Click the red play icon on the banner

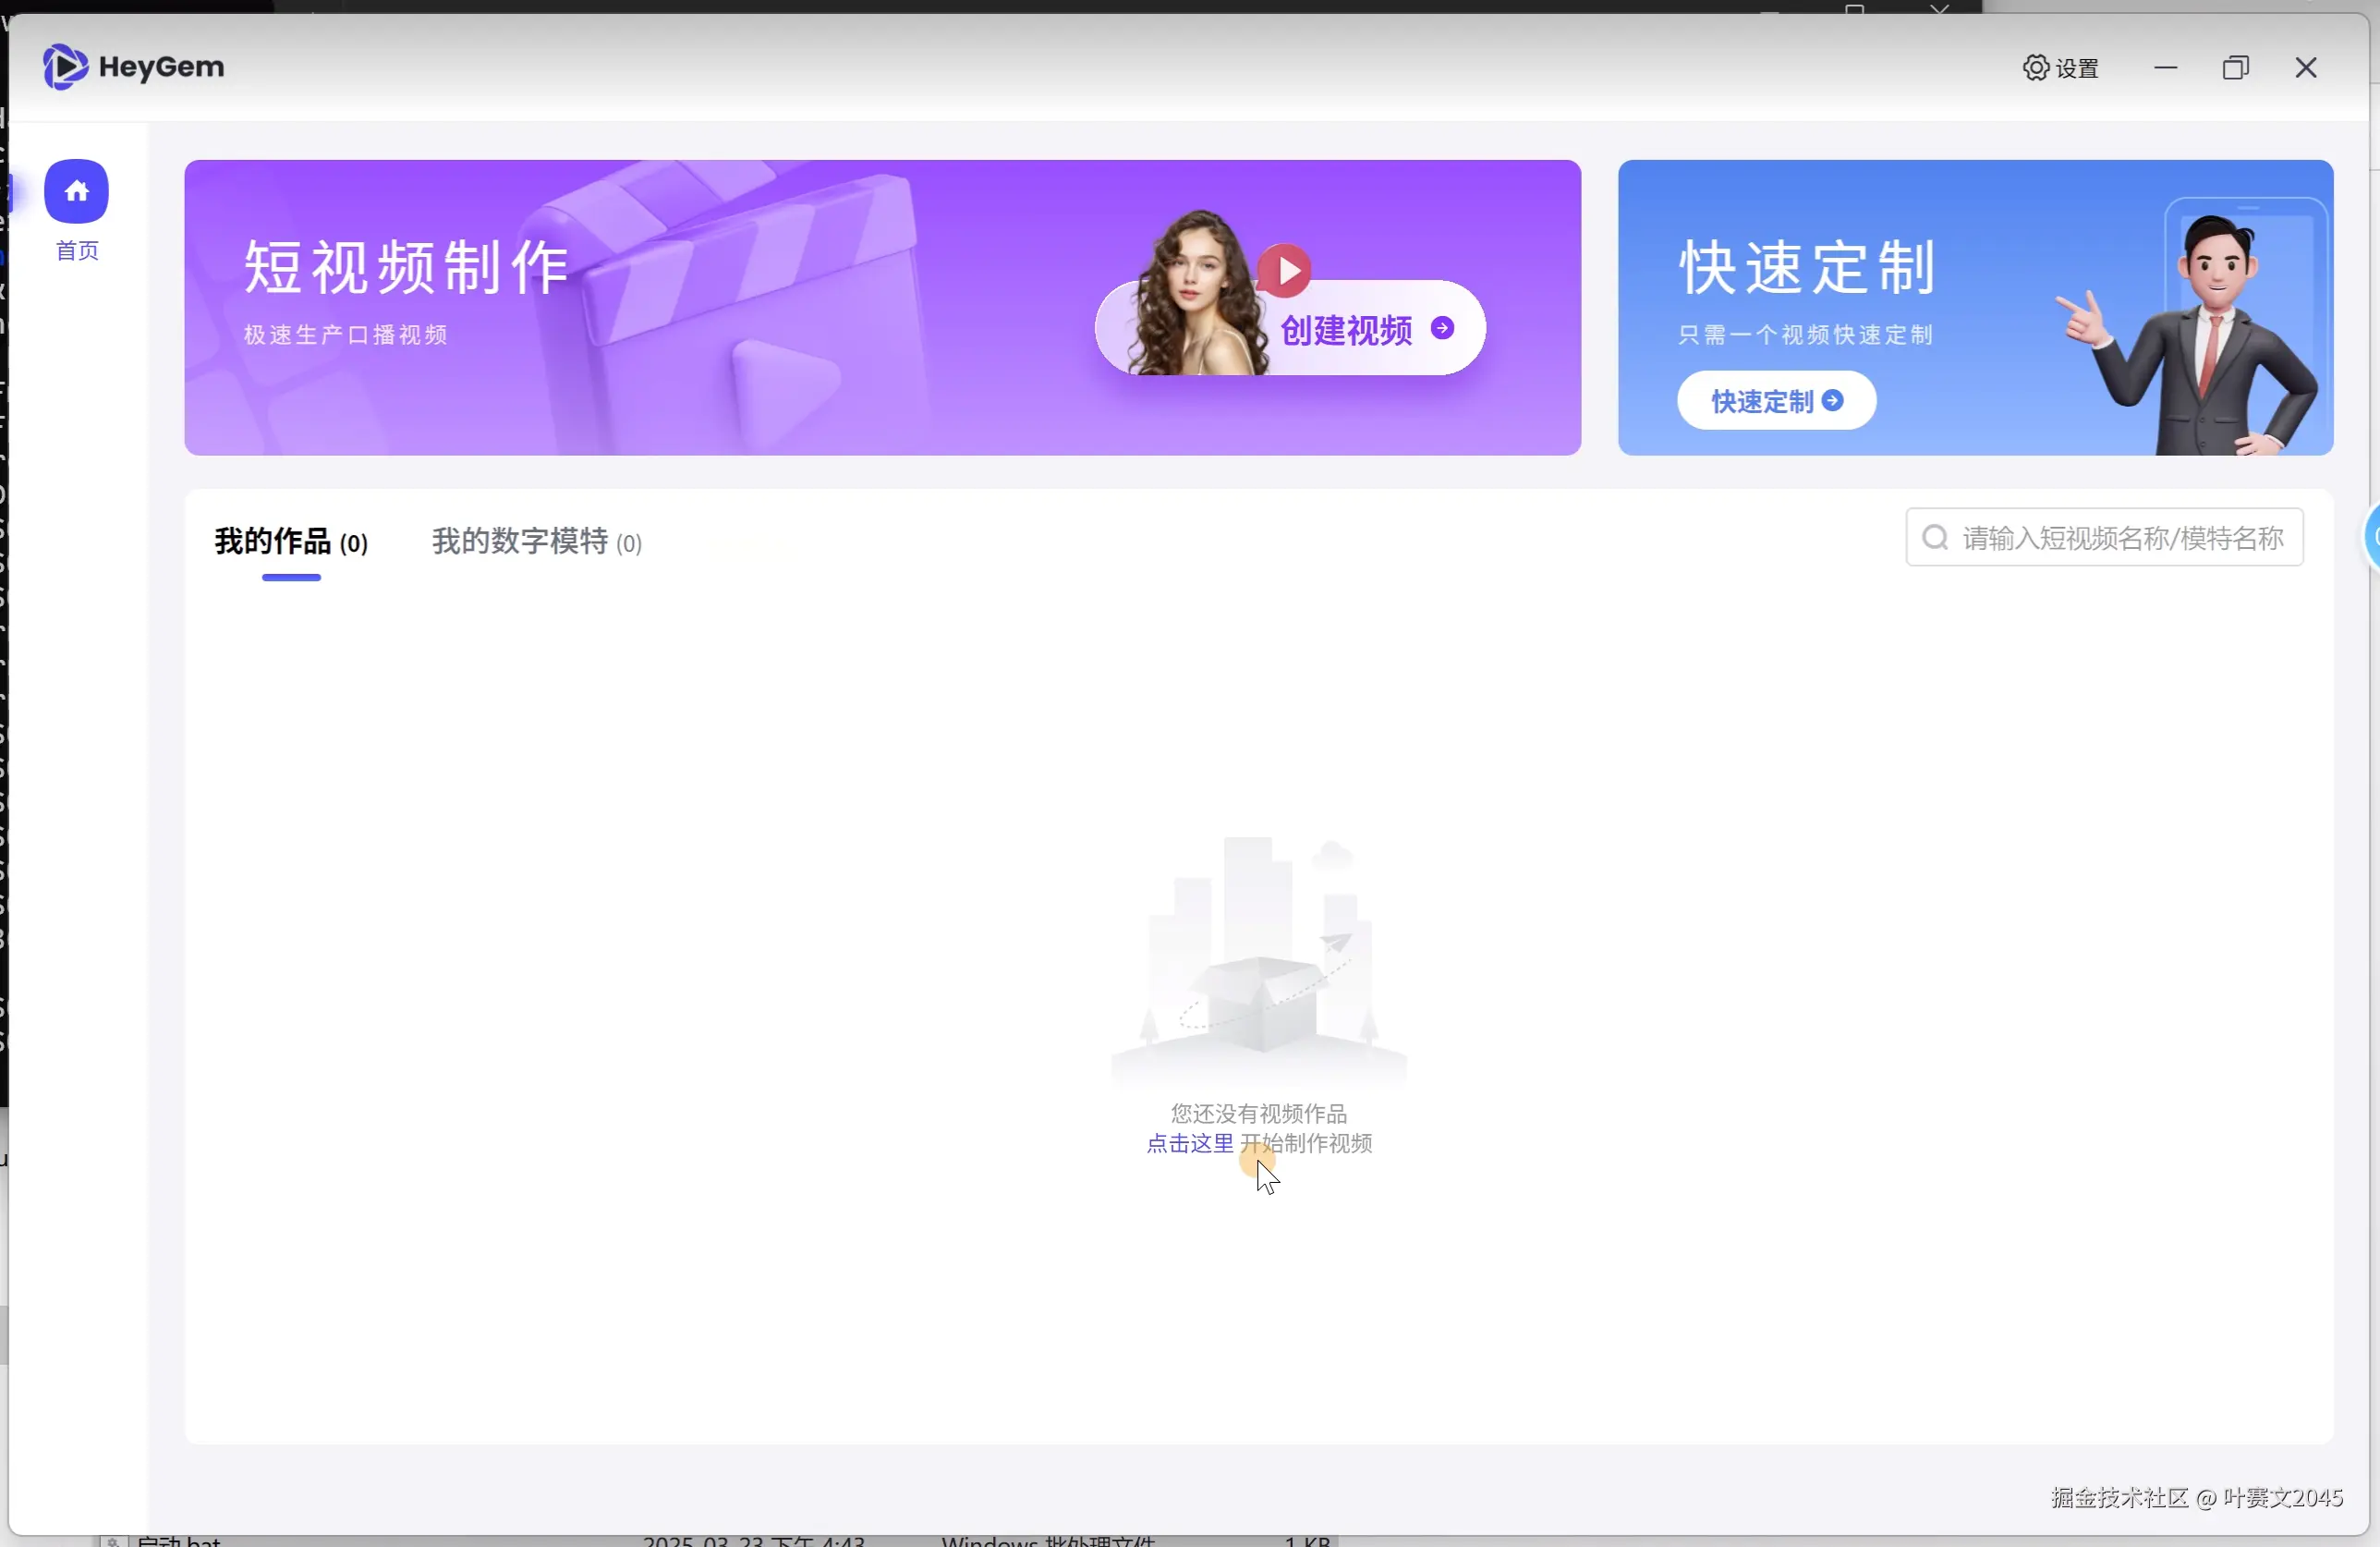point(1285,270)
